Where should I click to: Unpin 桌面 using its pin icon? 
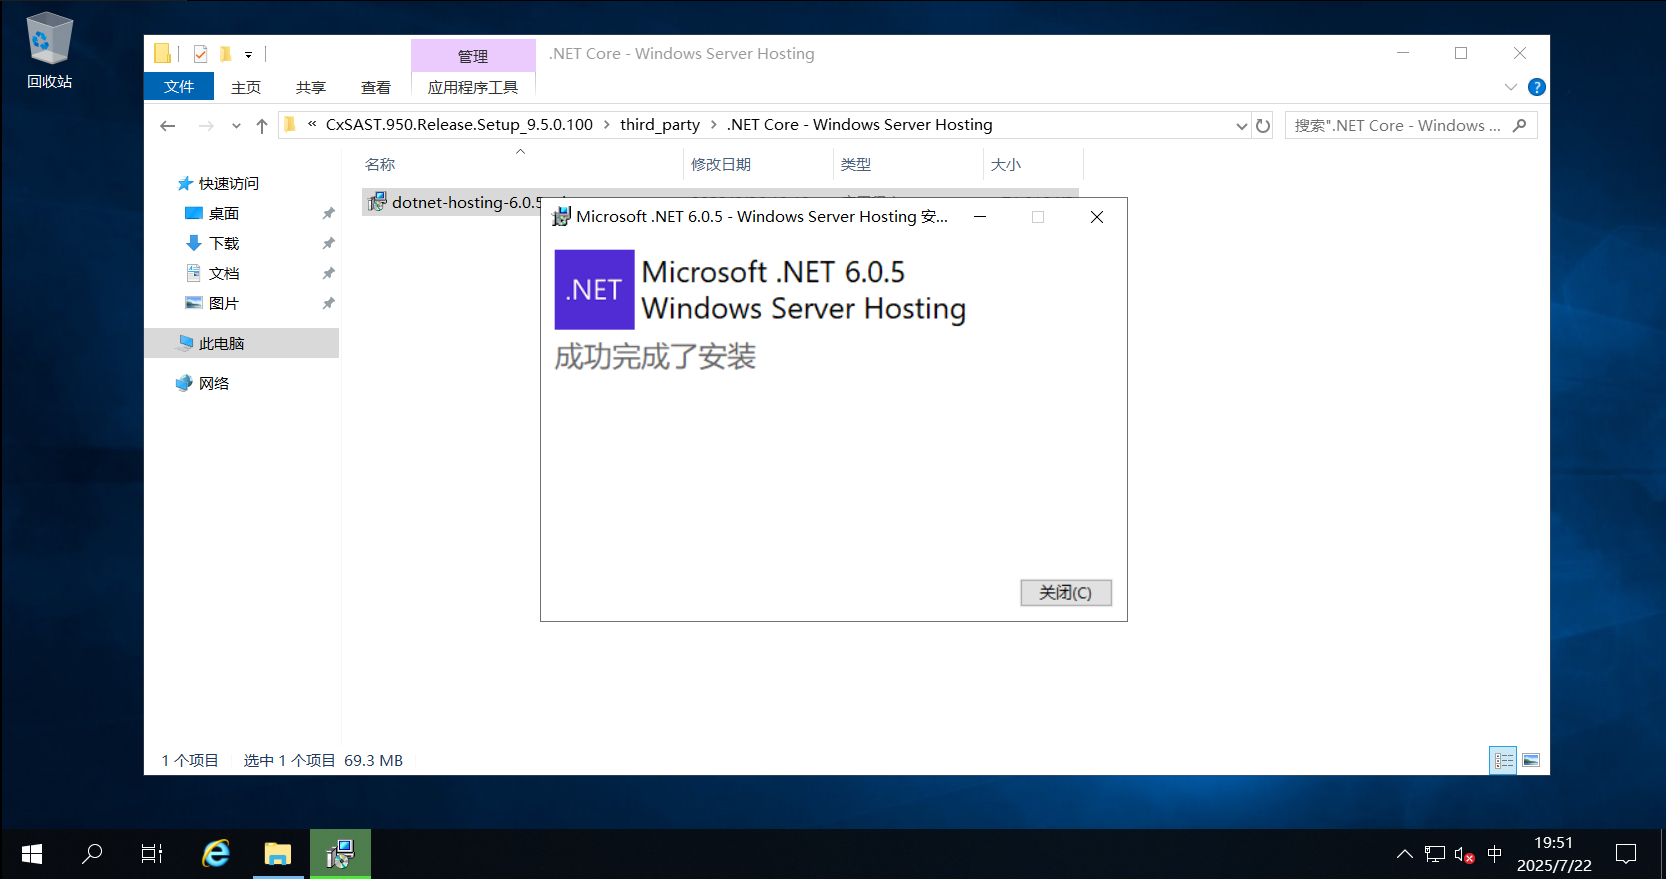tap(328, 213)
